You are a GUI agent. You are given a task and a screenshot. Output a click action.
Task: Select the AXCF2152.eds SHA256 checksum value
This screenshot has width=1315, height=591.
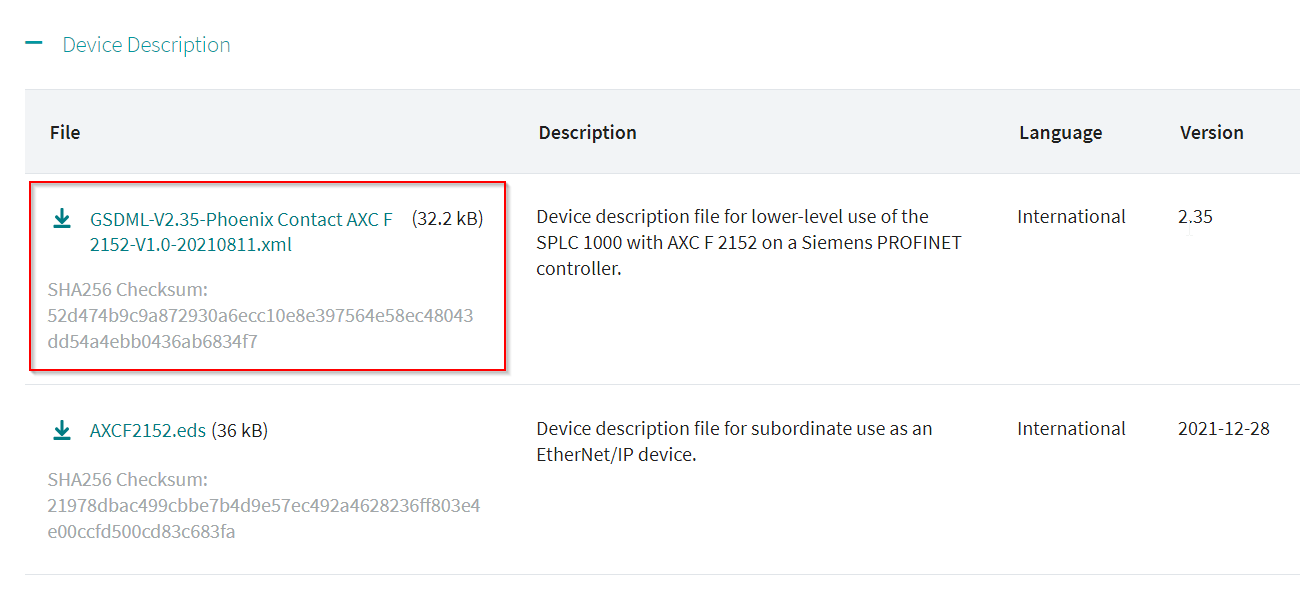point(264,519)
